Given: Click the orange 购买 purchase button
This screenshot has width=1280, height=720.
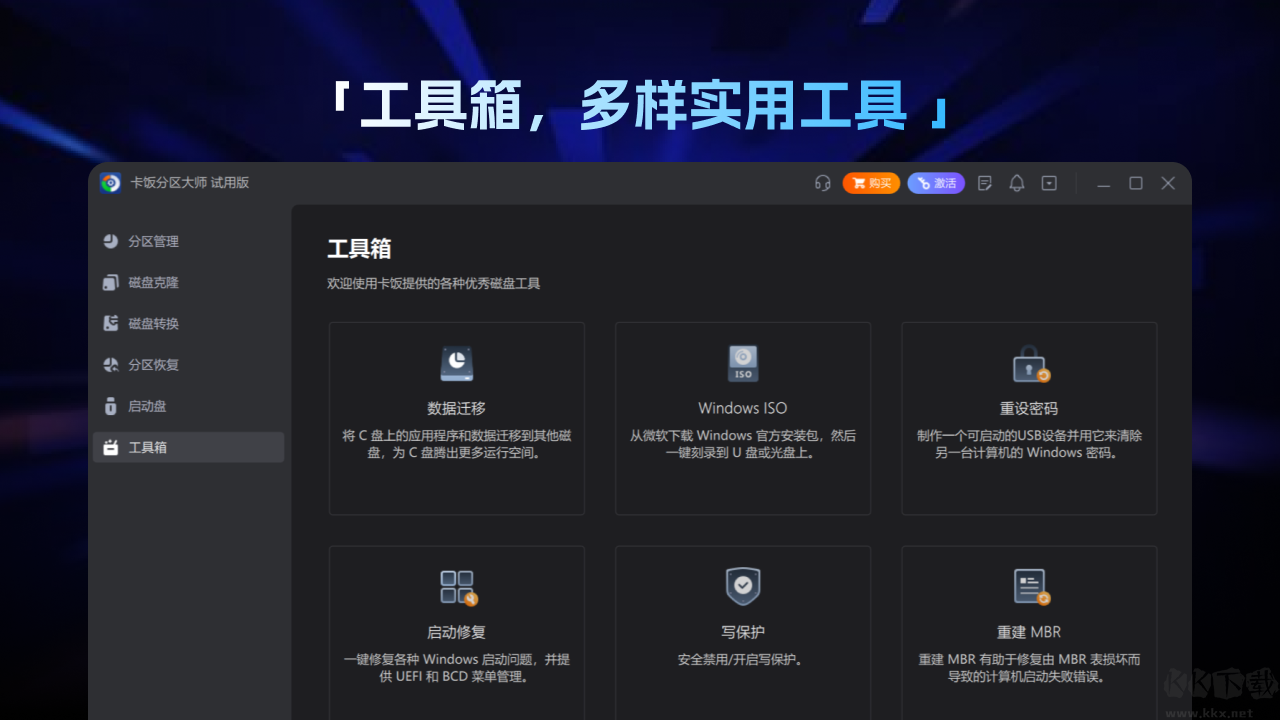Looking at the screenshot, I should 871,183.
